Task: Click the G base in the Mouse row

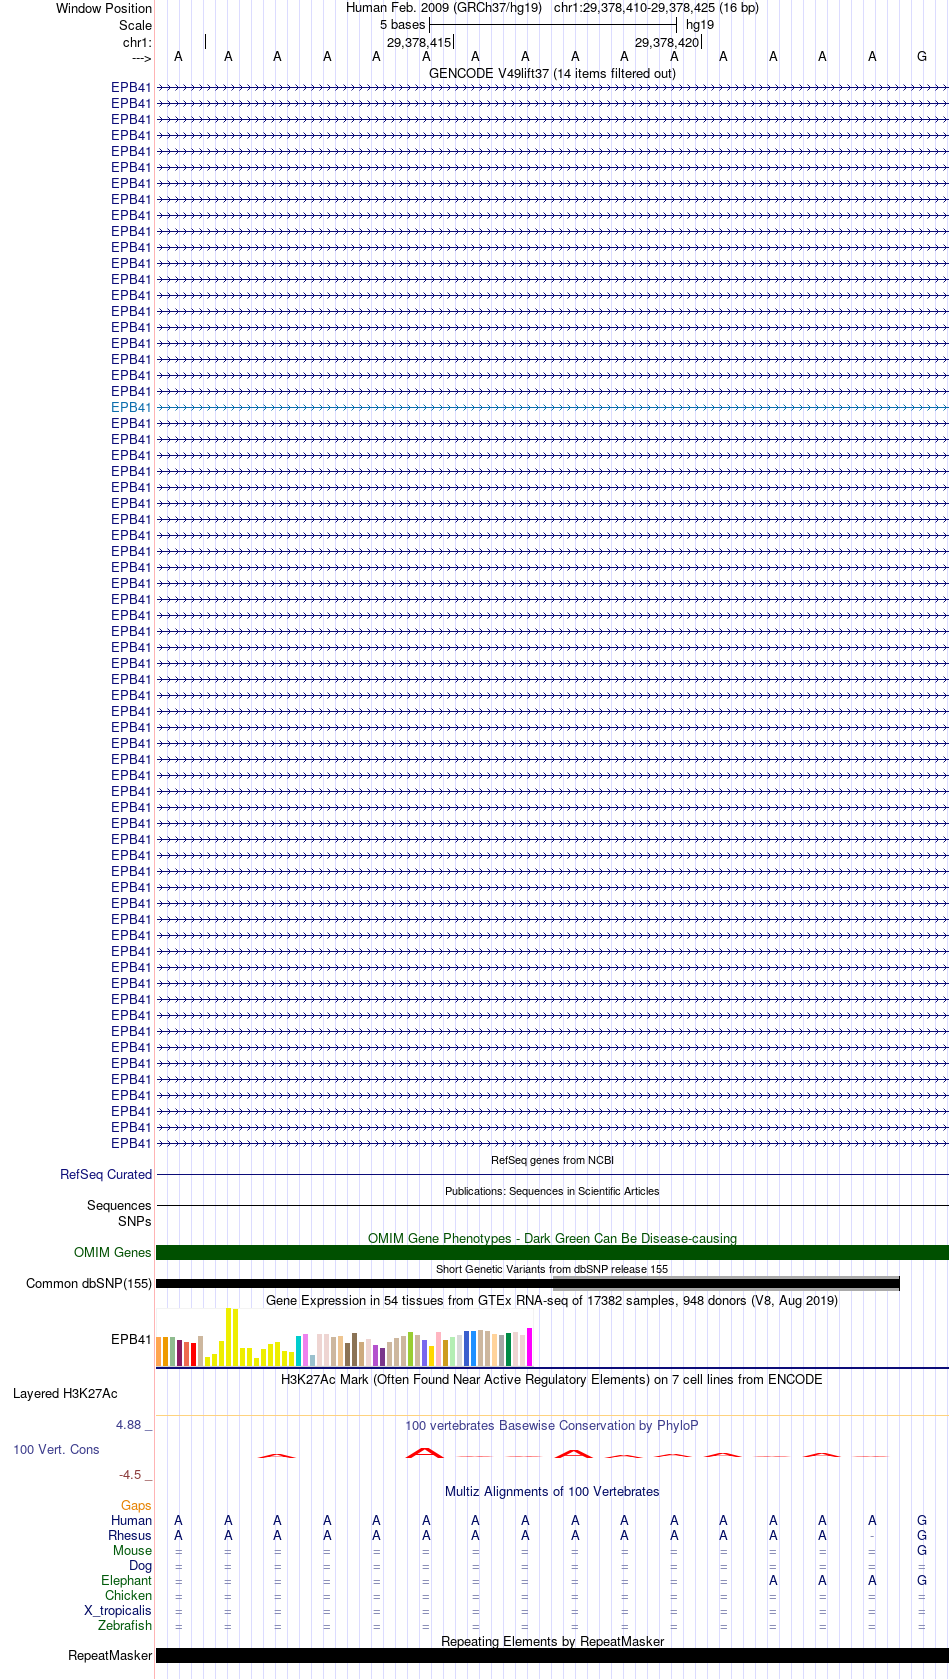Action: pos(922,1550)
